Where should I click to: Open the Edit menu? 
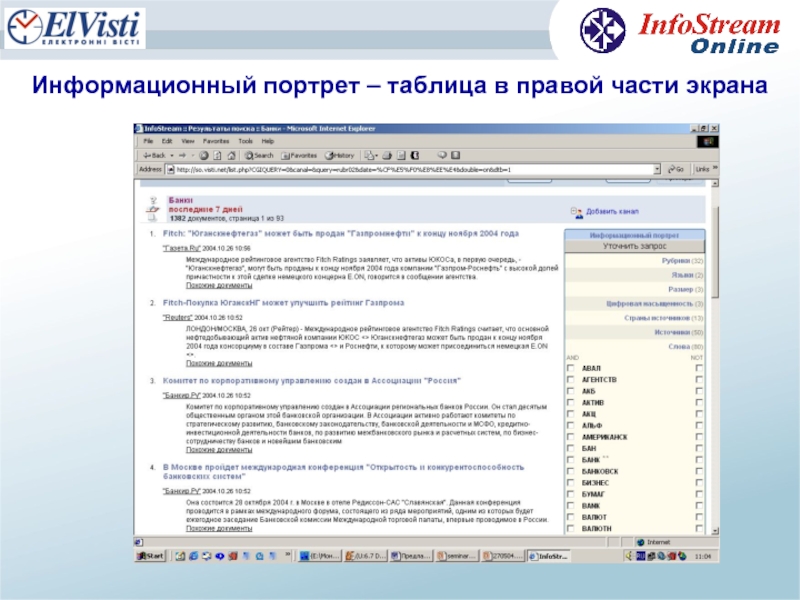167,141
